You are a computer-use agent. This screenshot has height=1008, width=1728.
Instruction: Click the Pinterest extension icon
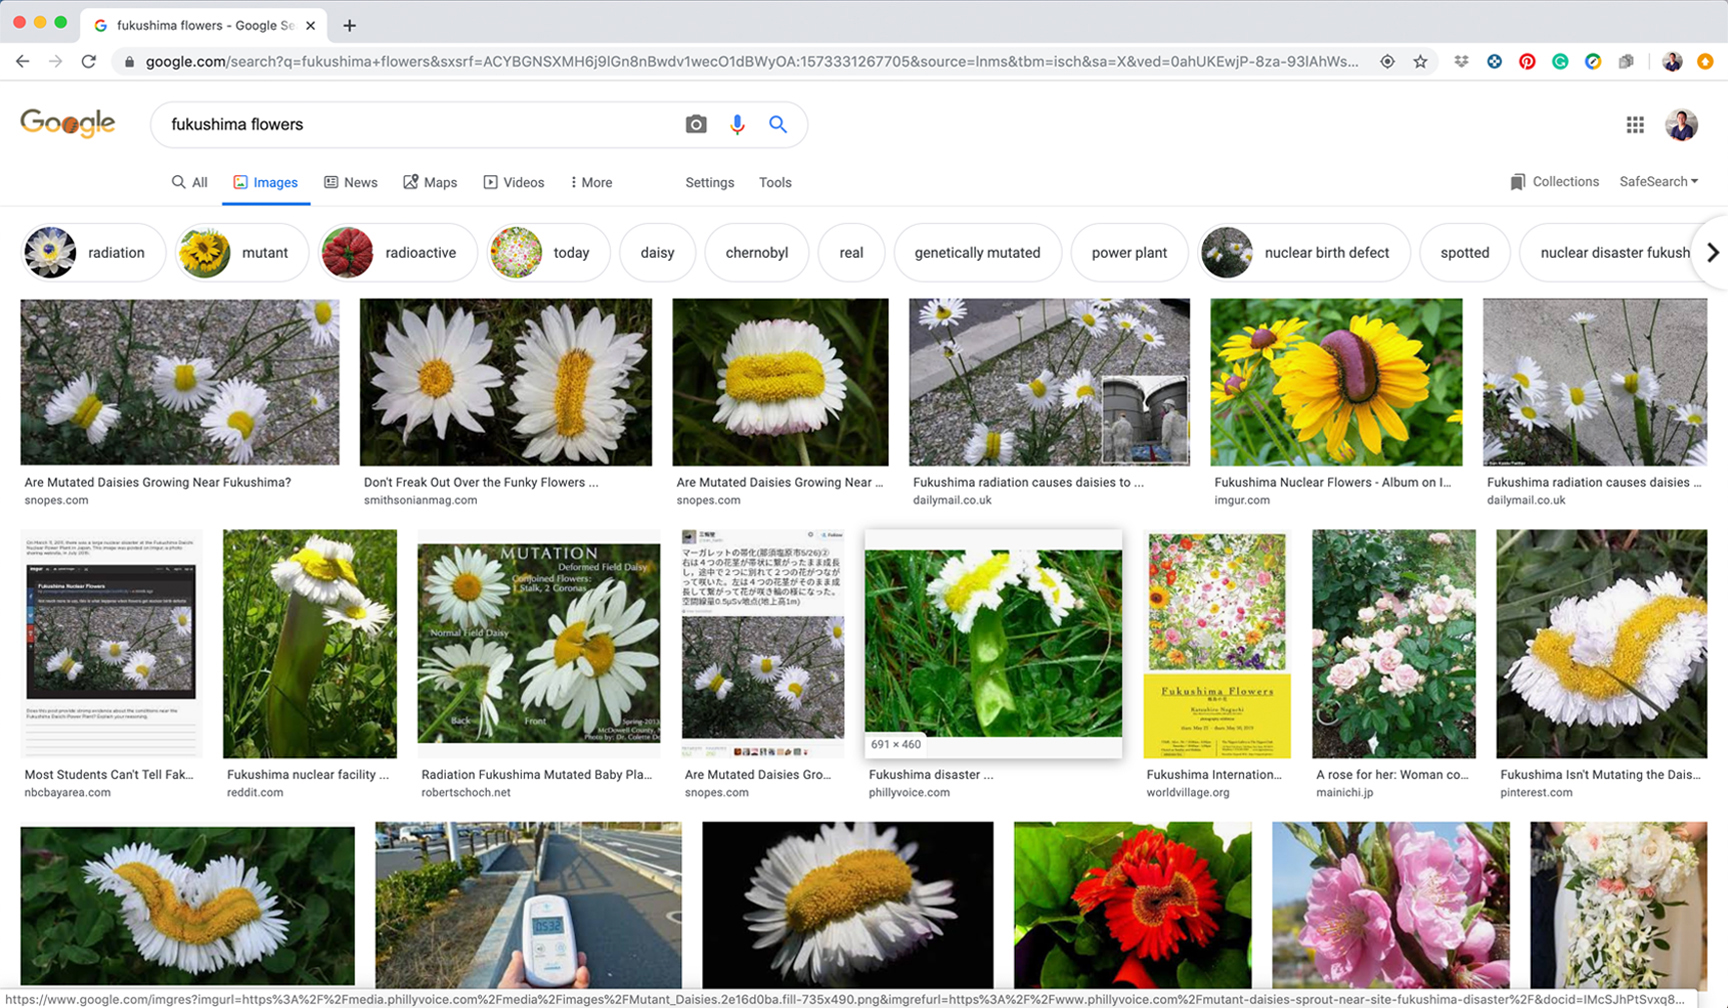1527,61
